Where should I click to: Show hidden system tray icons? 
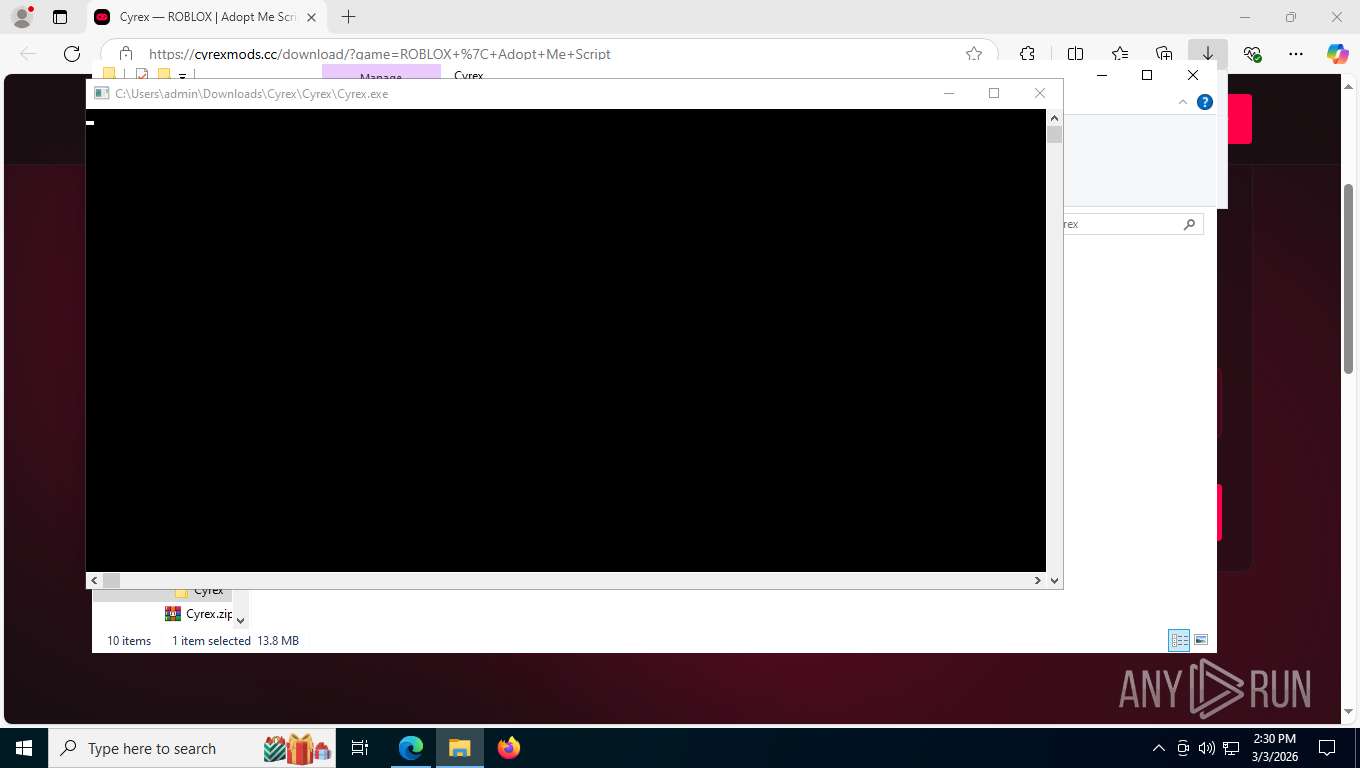[x=1159, y=748]
